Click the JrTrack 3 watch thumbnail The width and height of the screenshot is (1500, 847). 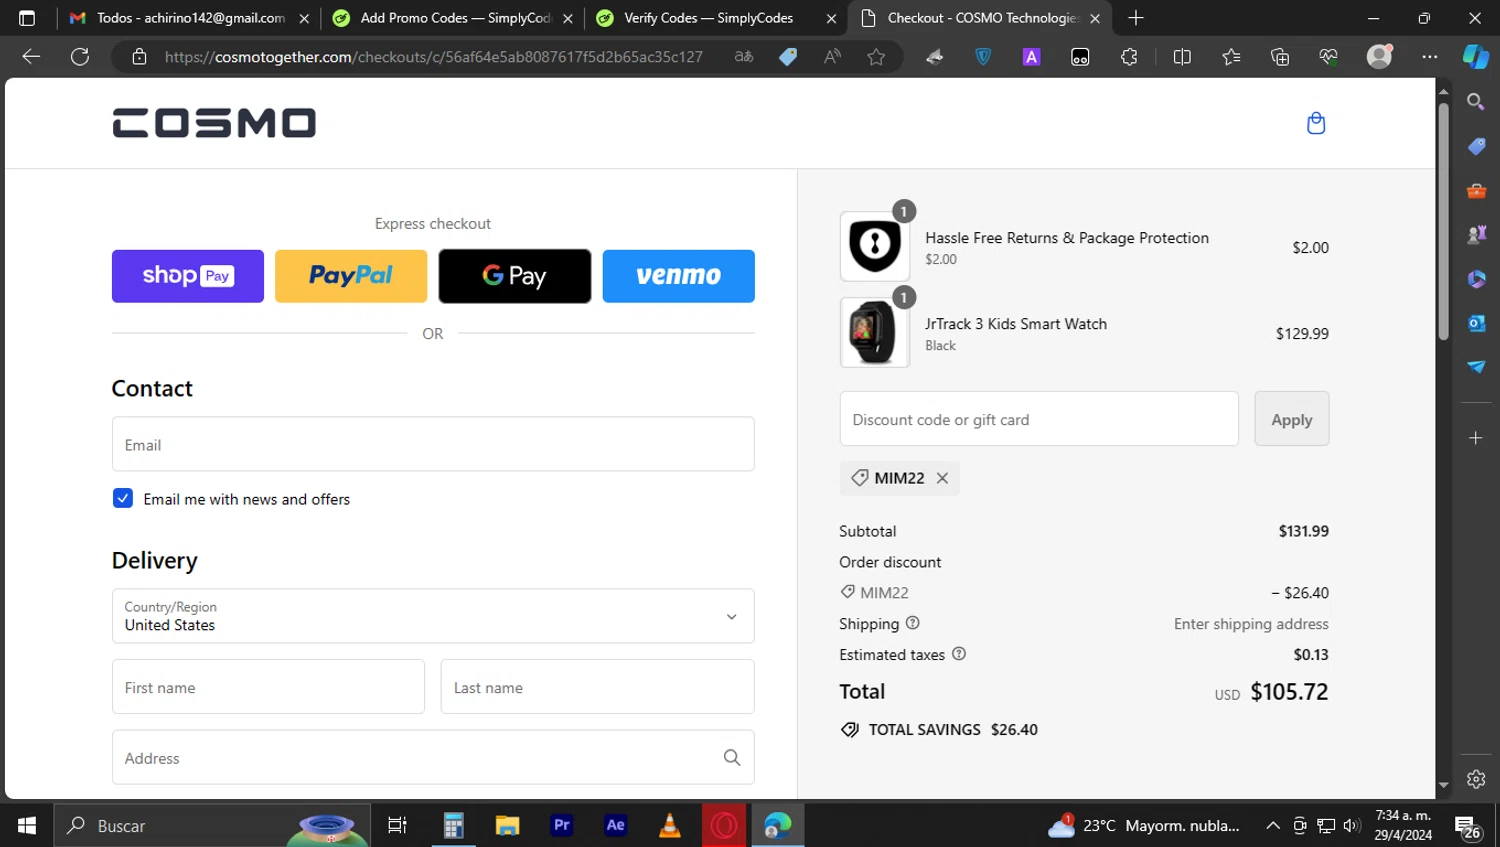pos(875,333)
